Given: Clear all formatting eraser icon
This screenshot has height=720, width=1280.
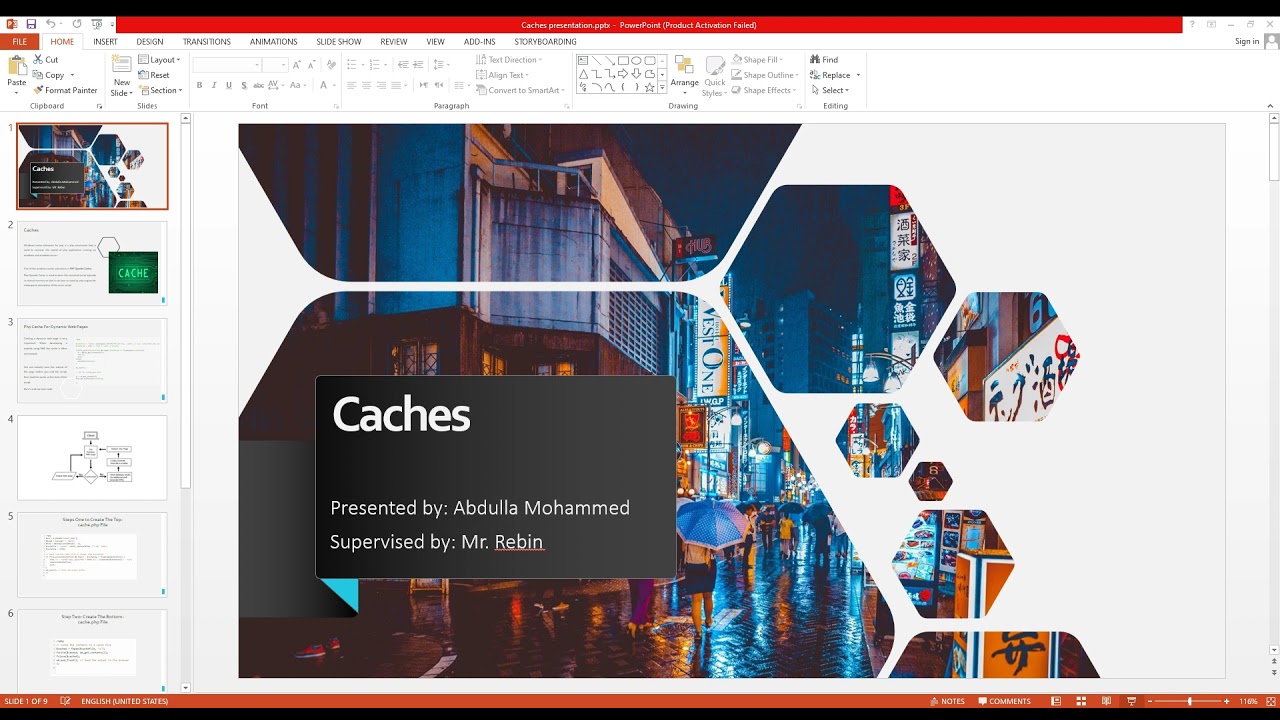Looking at the screenshot, I should click(x=333, y=65).
